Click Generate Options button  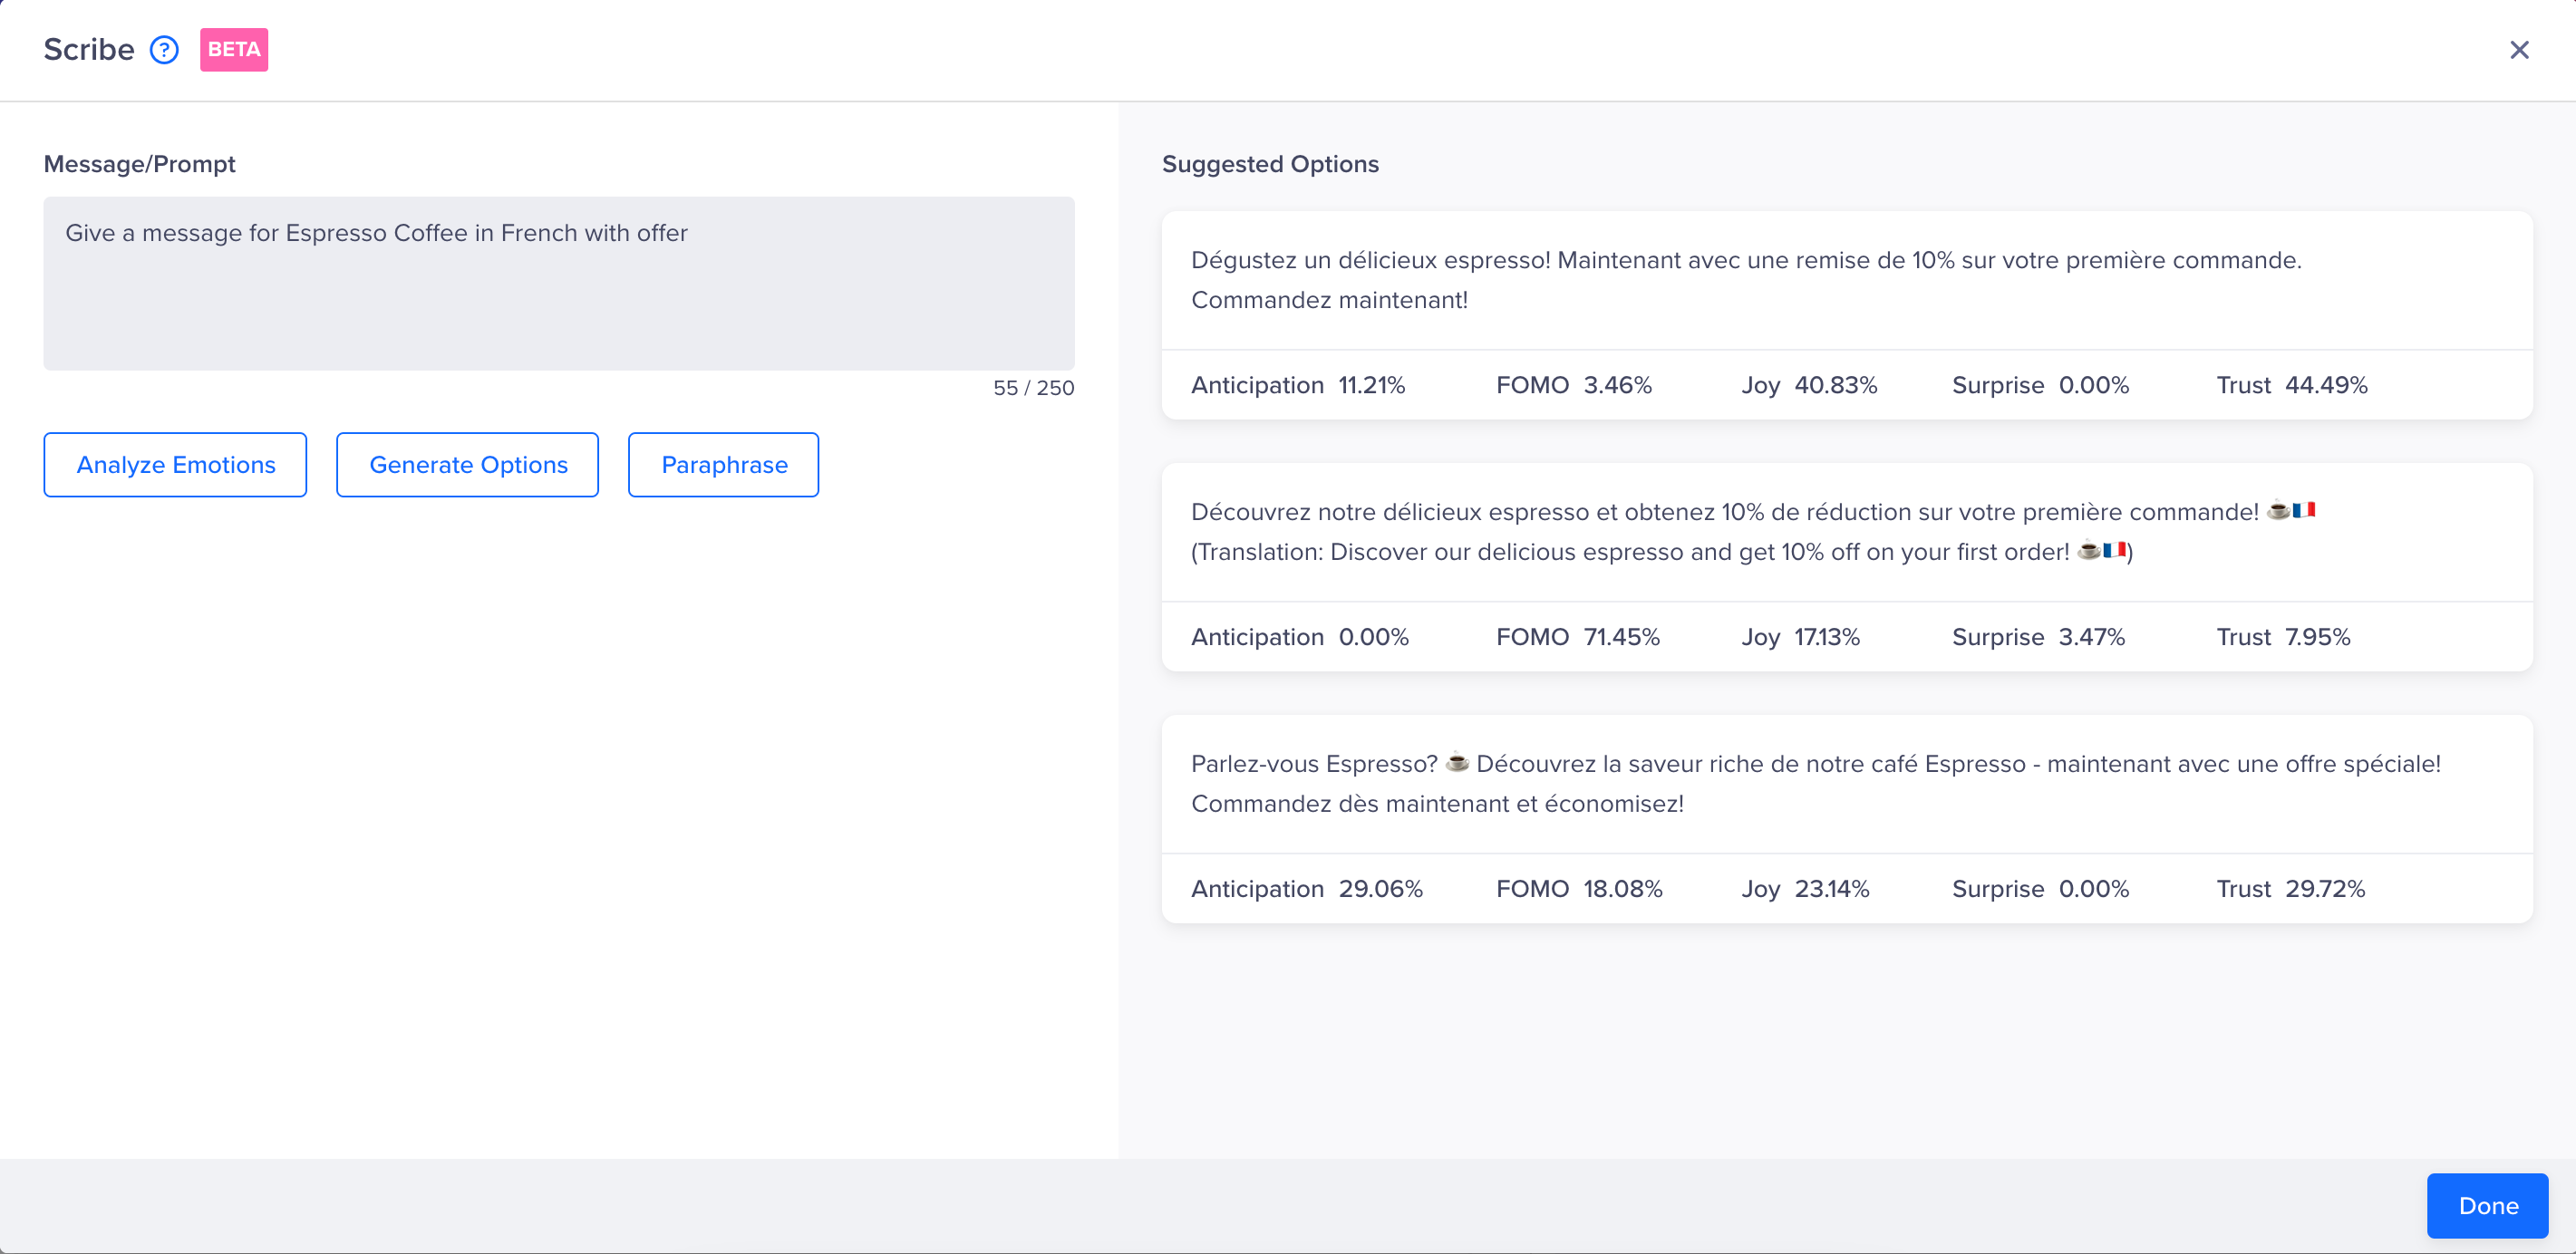[467, 465]
